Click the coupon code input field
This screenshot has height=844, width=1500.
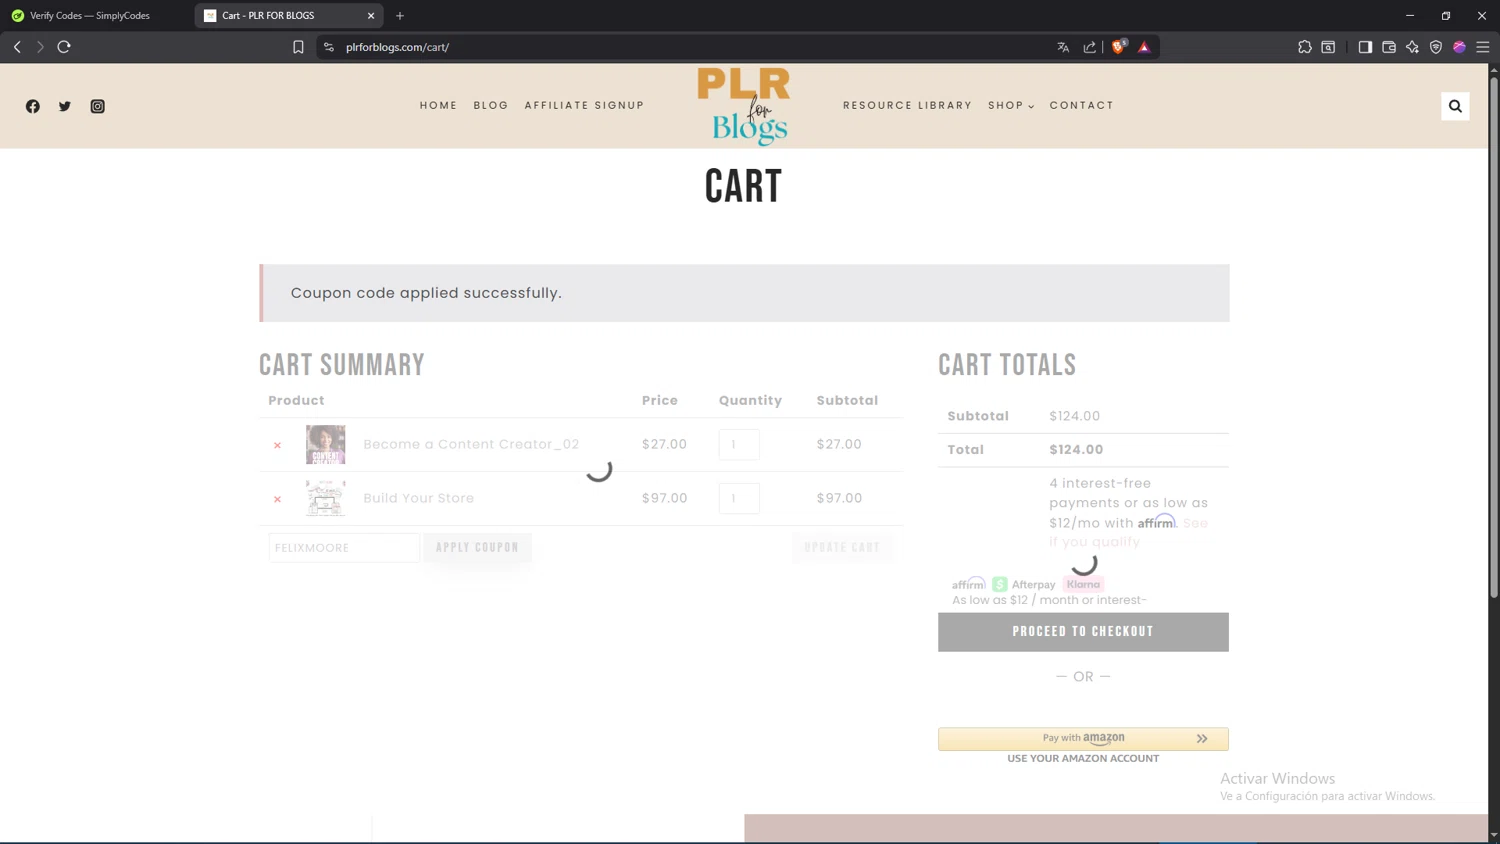click(344, 548)
